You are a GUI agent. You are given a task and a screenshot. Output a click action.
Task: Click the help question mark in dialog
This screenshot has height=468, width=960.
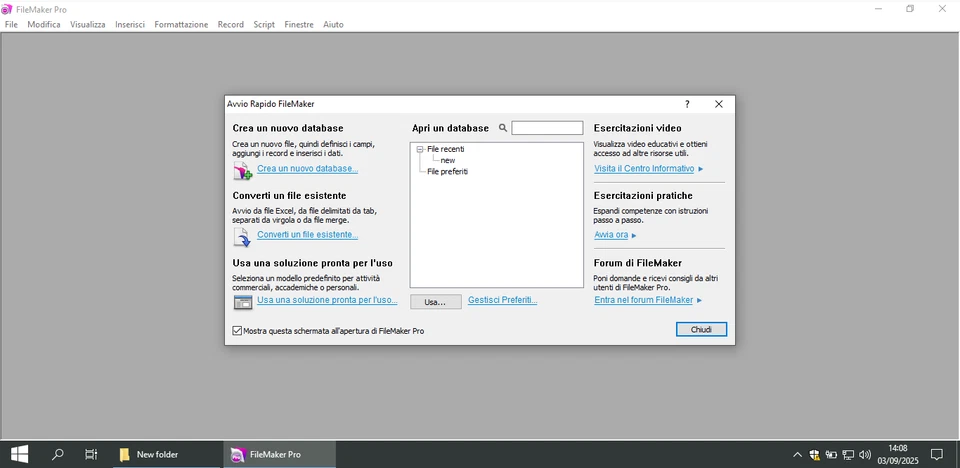pyautogui.click(x=687, y=104)
